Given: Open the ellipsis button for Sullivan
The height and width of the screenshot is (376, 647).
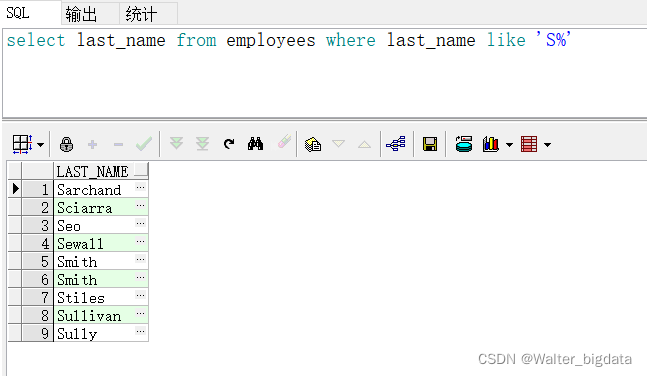Looking at the screenshot, I should tap(141, 313).
